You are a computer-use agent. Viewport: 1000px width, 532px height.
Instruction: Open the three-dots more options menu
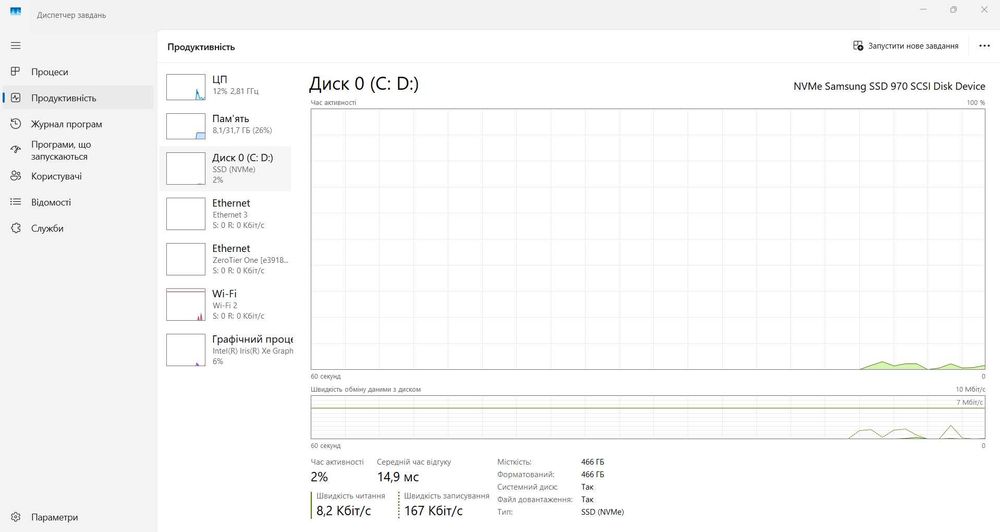(x=984, y=46)
